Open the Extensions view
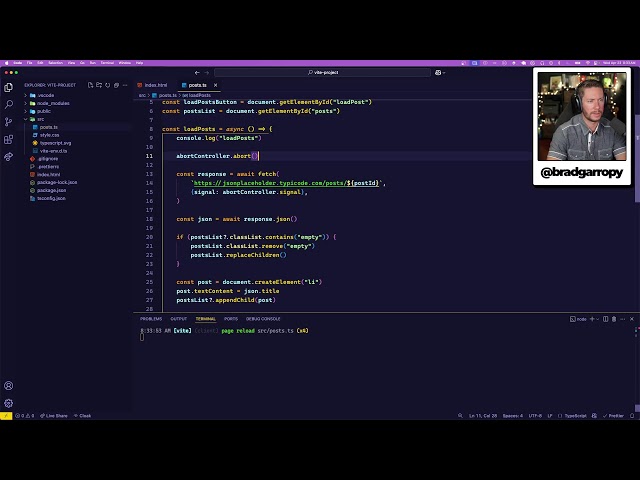The width and height of the screenshot is (640, 480). [8, 139]
